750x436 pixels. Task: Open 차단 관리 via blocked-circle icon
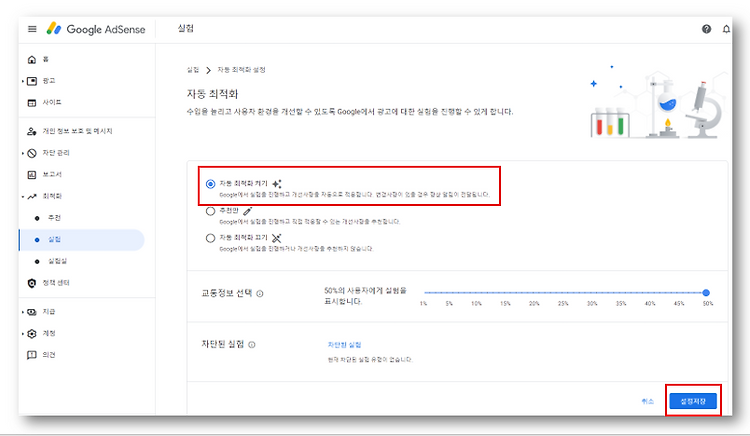[x=32, y=153]
